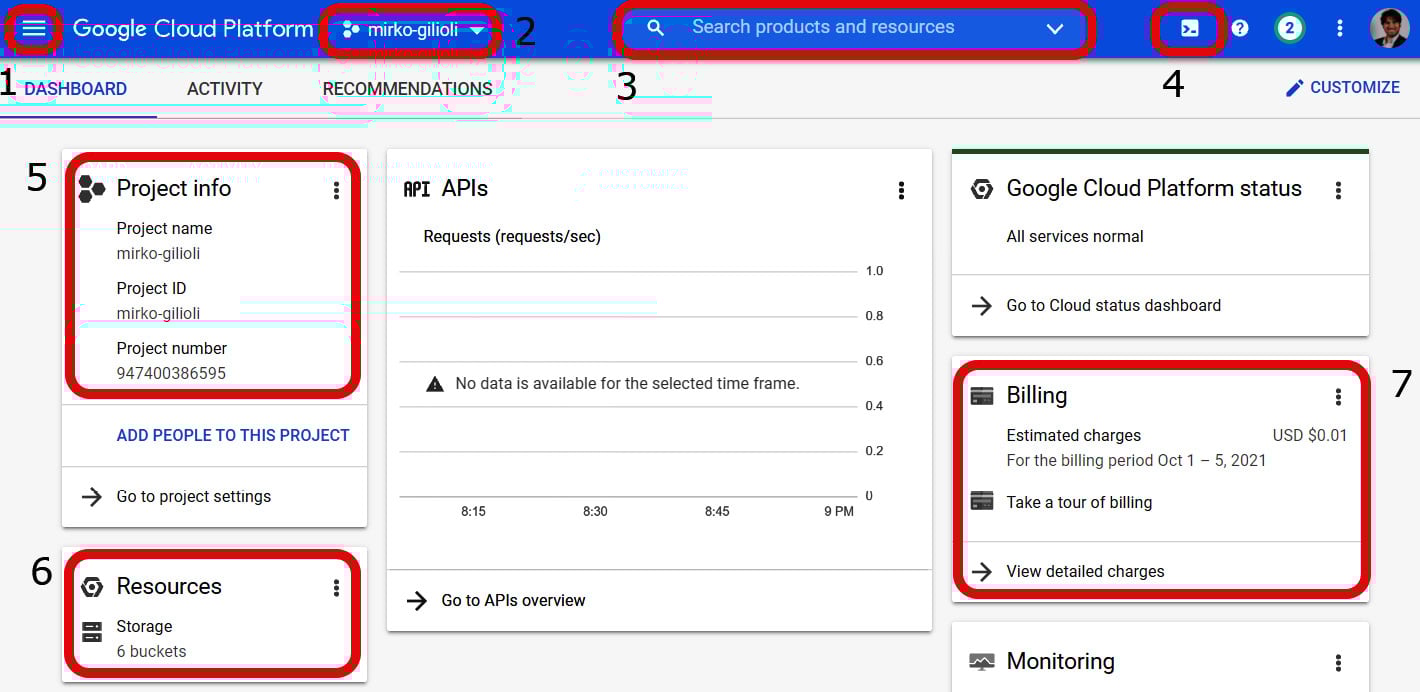Click the Search products and resources field

coord(854,28)
